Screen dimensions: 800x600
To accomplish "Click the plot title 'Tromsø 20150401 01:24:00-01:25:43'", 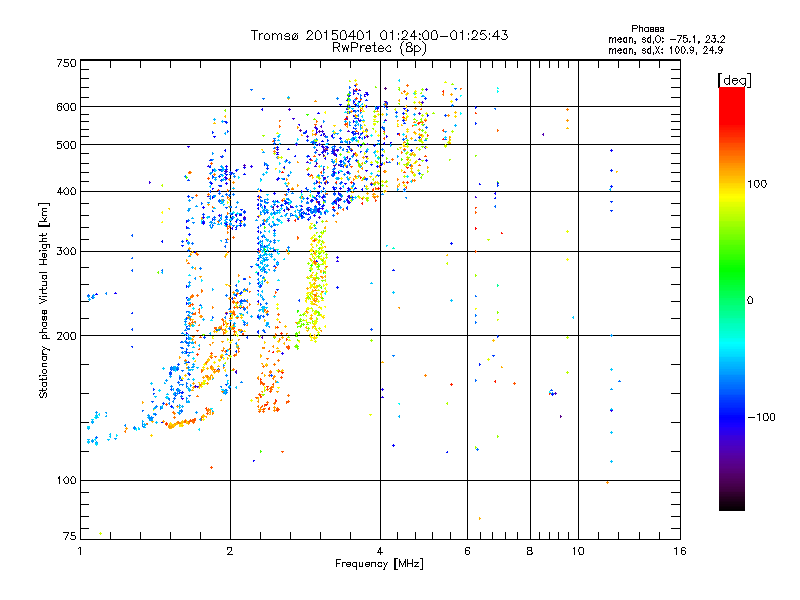I will 379,35.
